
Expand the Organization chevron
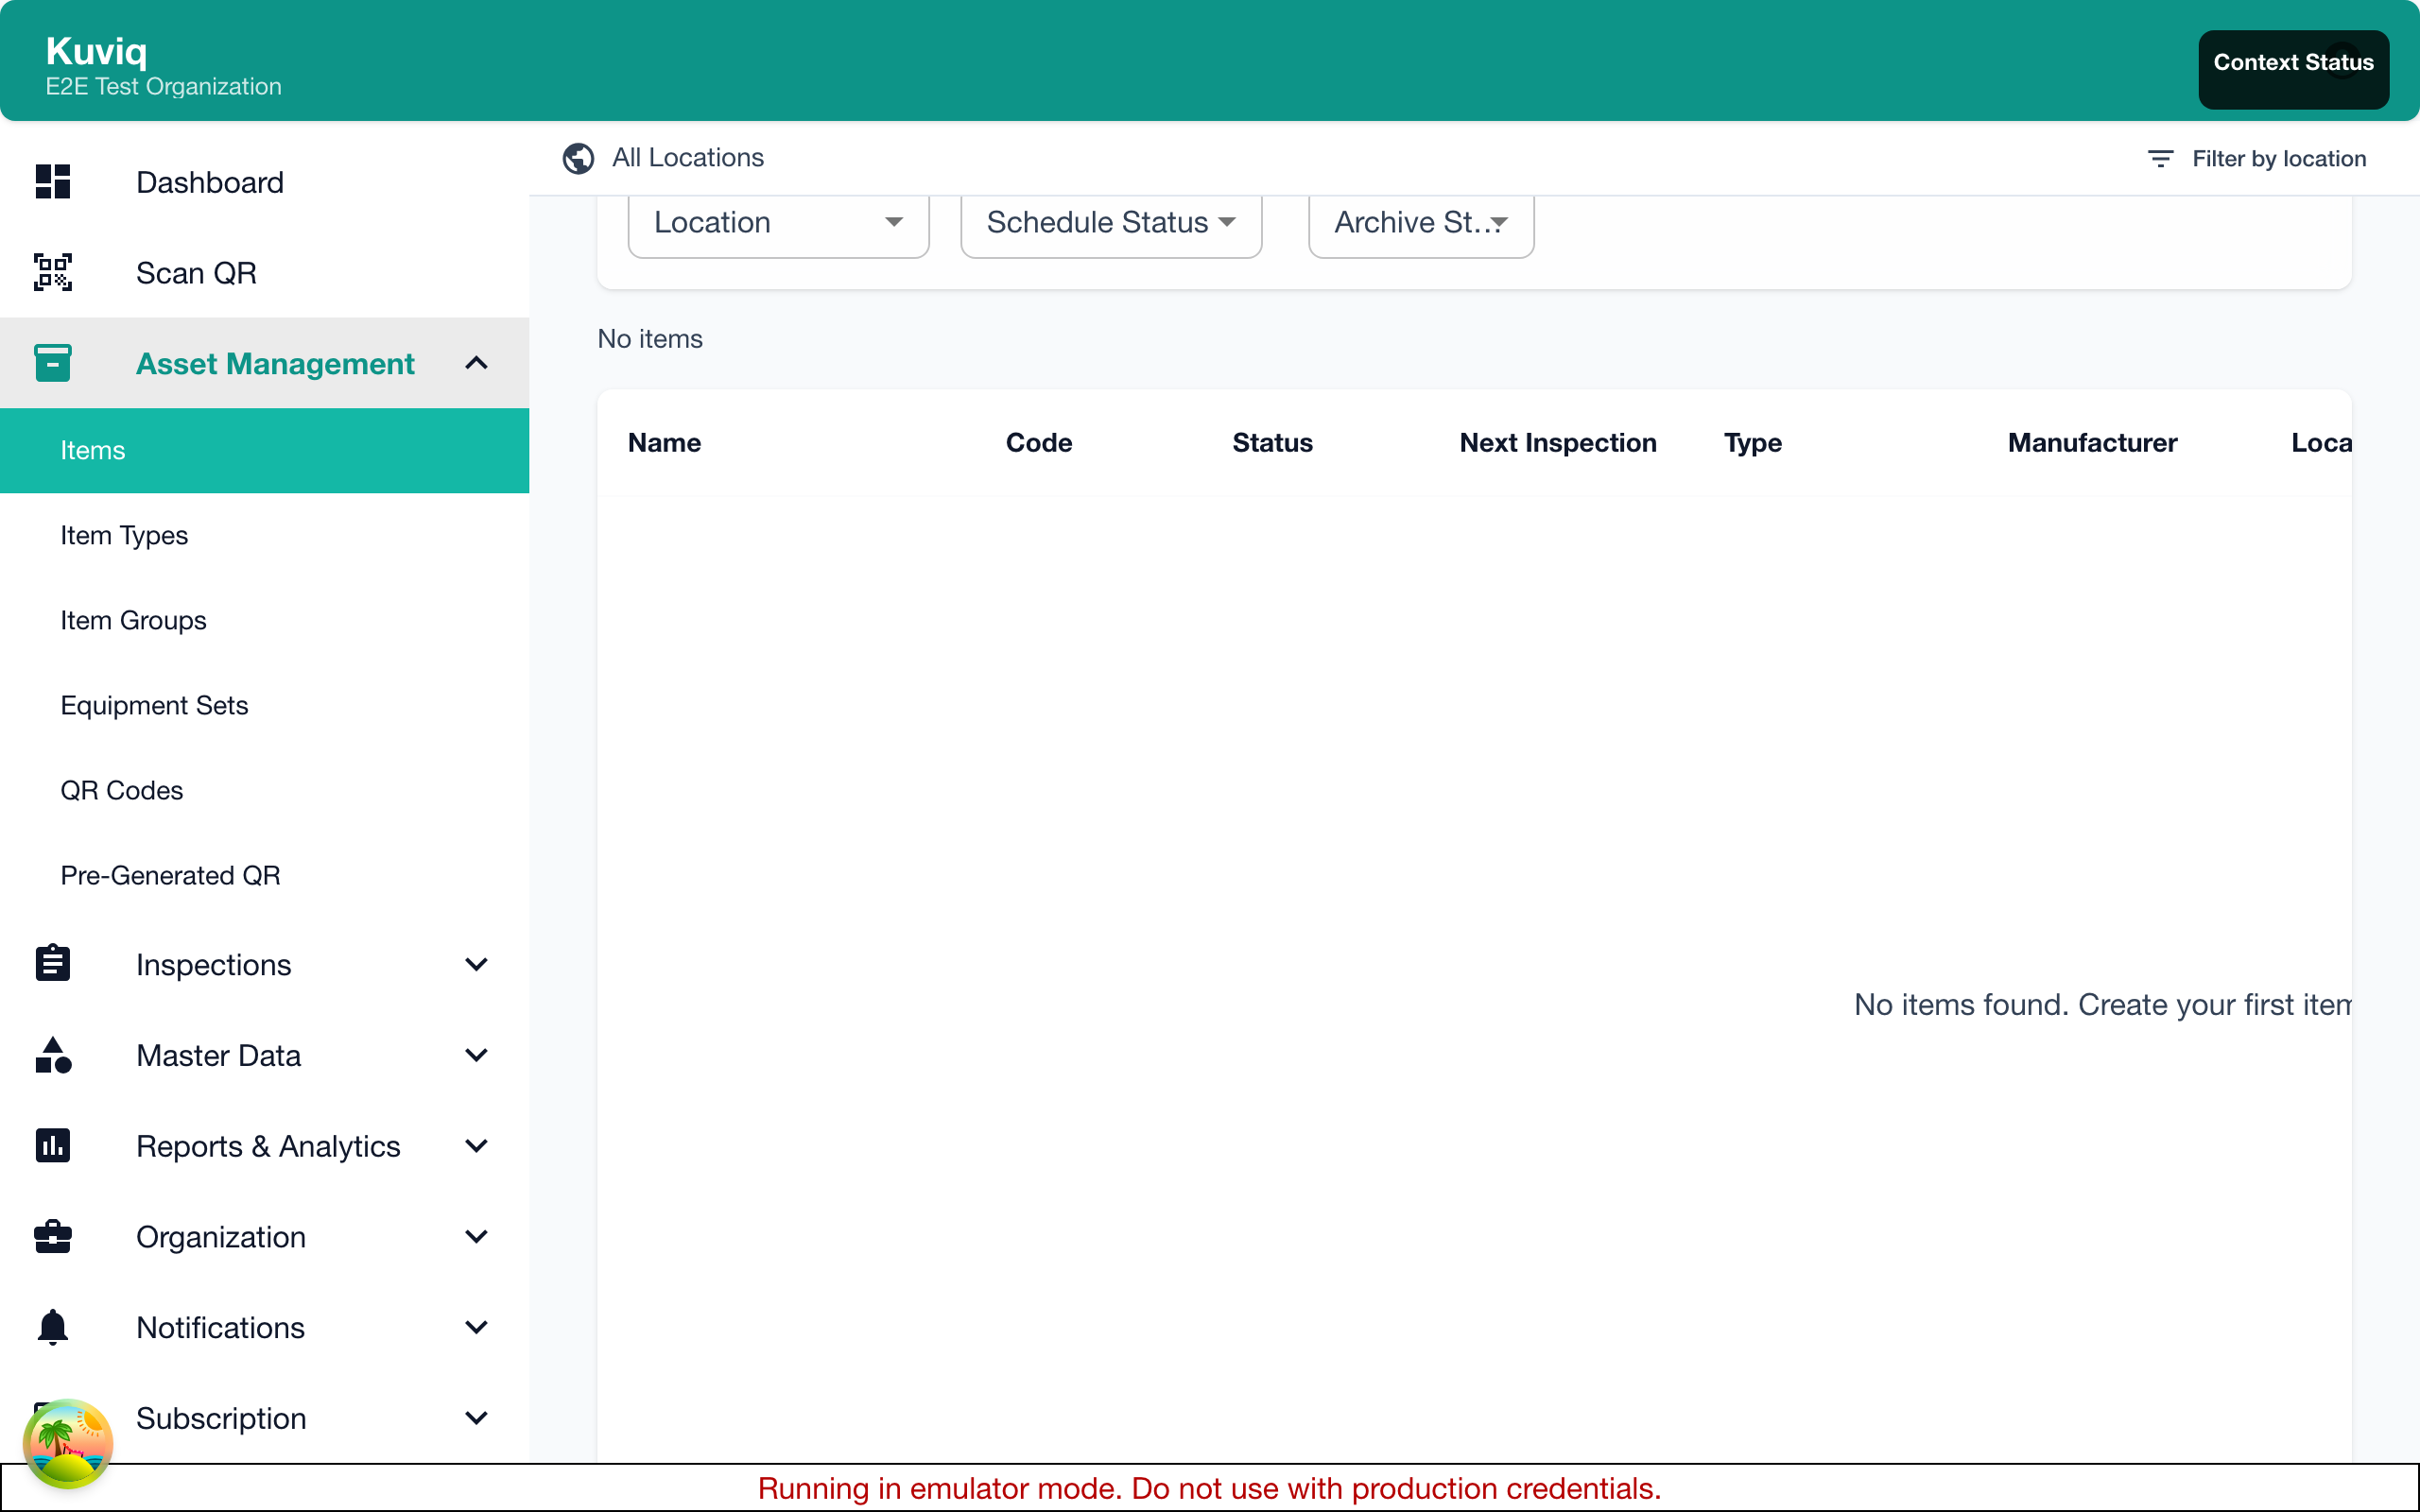click(476, 1237)
